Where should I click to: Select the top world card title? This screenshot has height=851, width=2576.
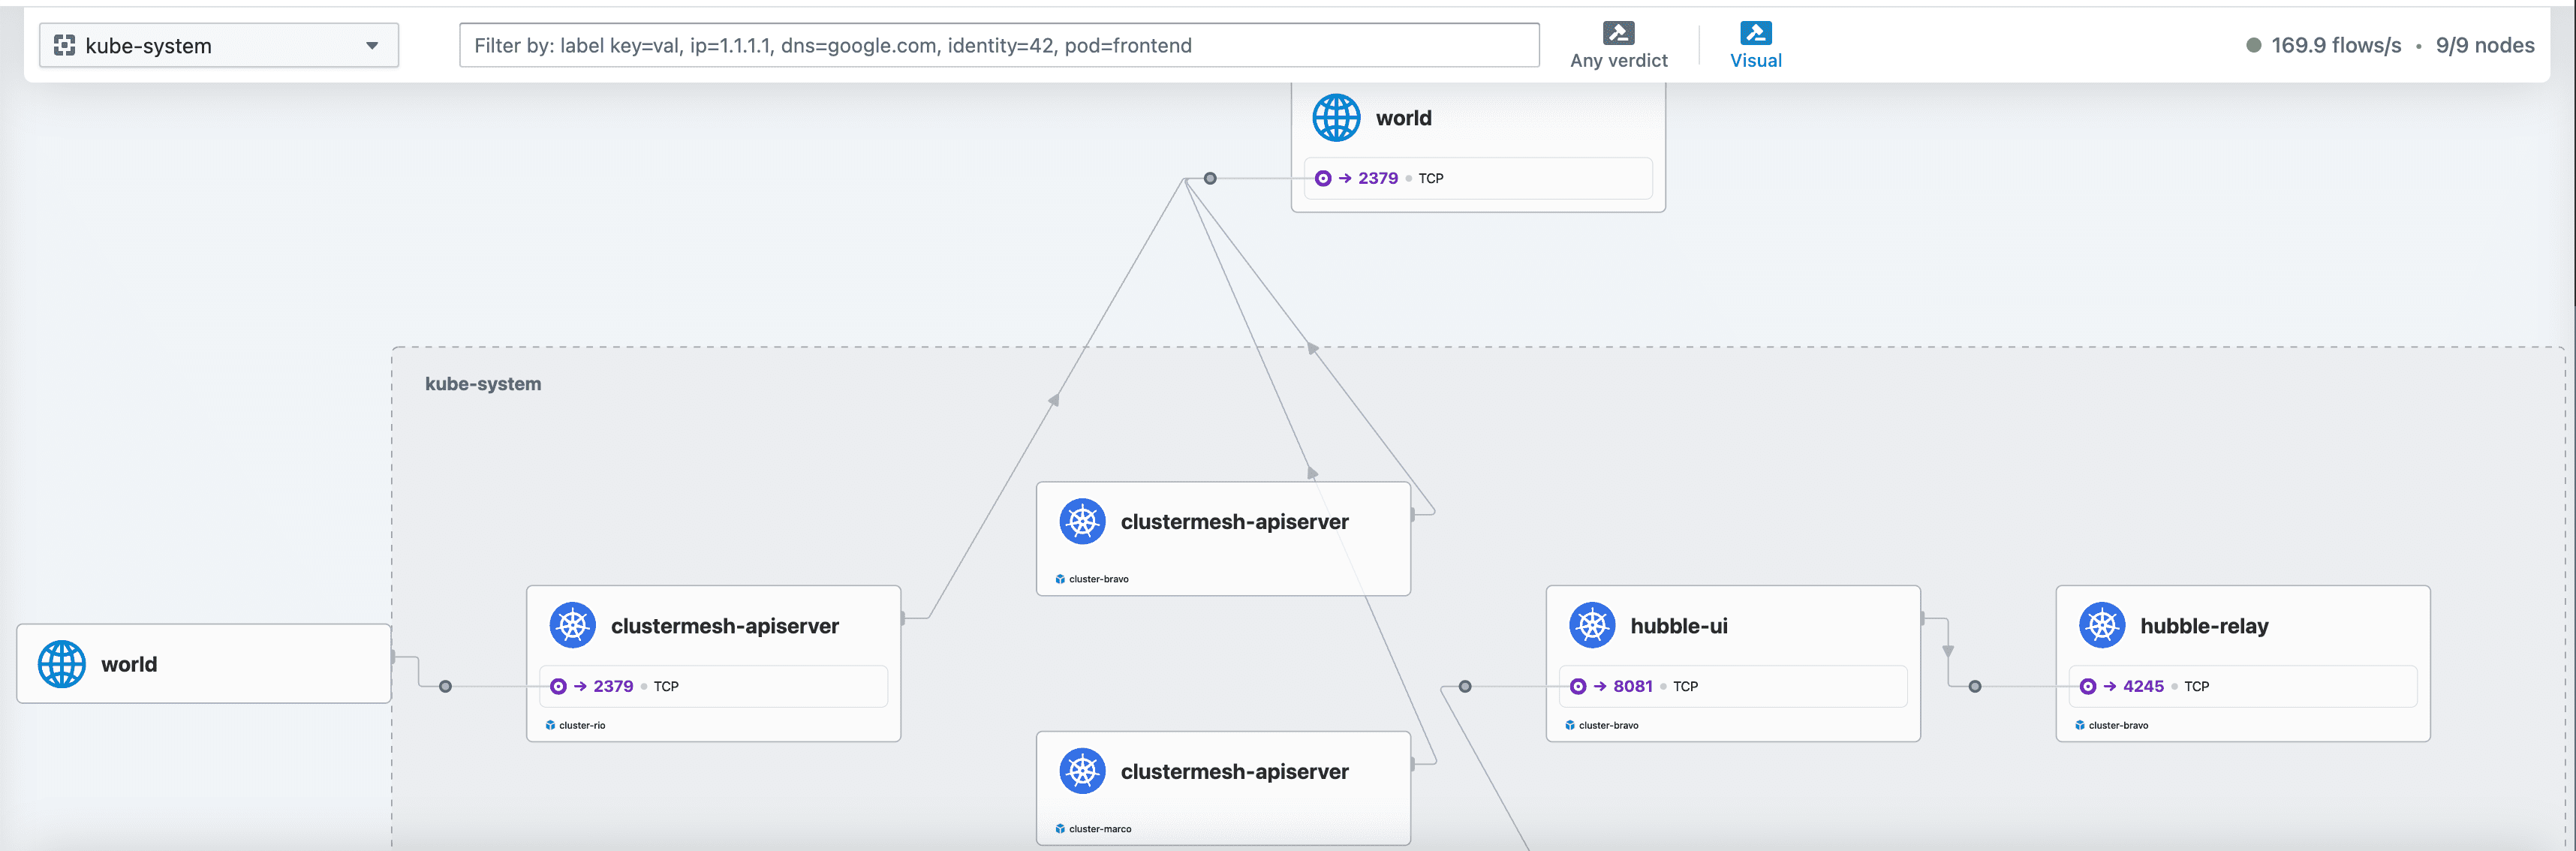[x=1404, y=118]
